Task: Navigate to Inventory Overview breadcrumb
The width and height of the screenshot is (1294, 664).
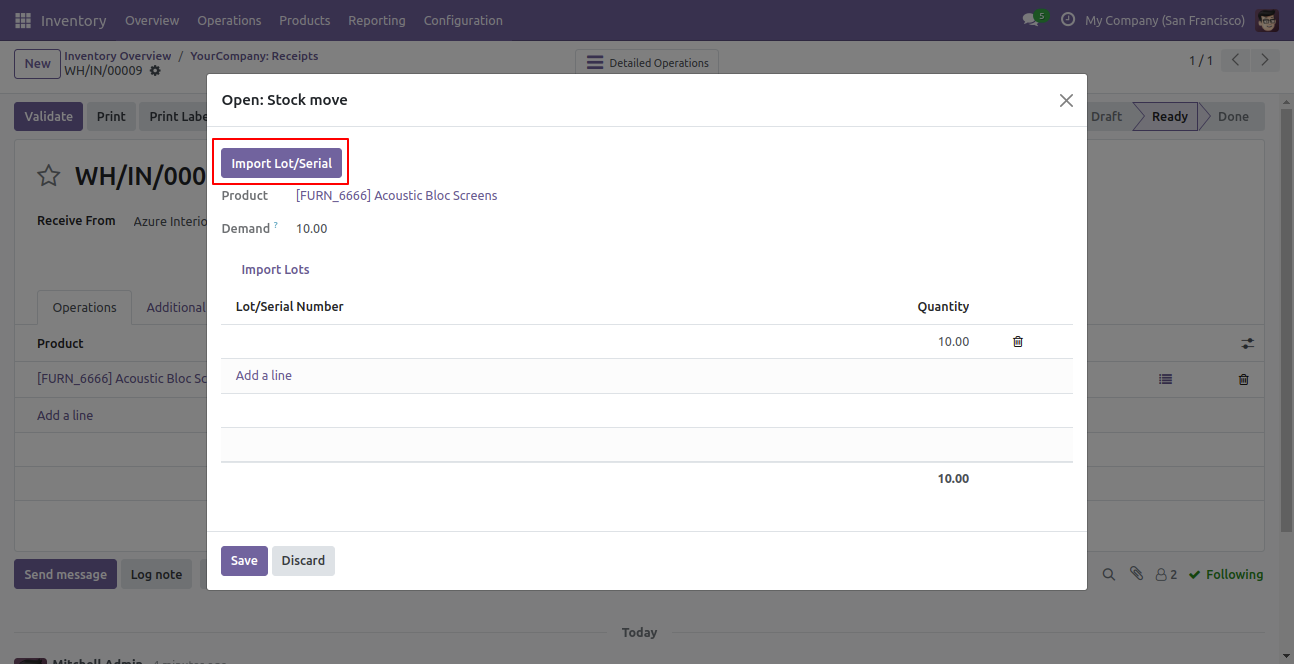Action: pos(118,56)
